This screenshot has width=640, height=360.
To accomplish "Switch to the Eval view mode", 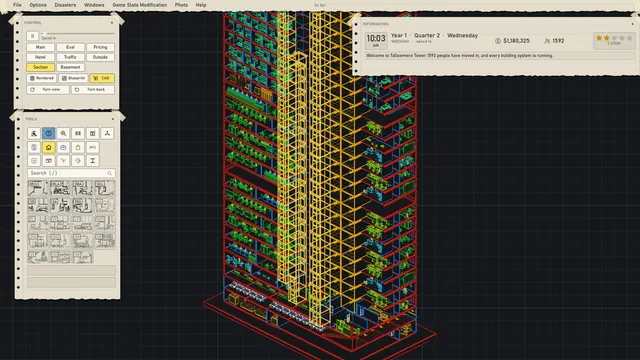I will tap(70, 47).
